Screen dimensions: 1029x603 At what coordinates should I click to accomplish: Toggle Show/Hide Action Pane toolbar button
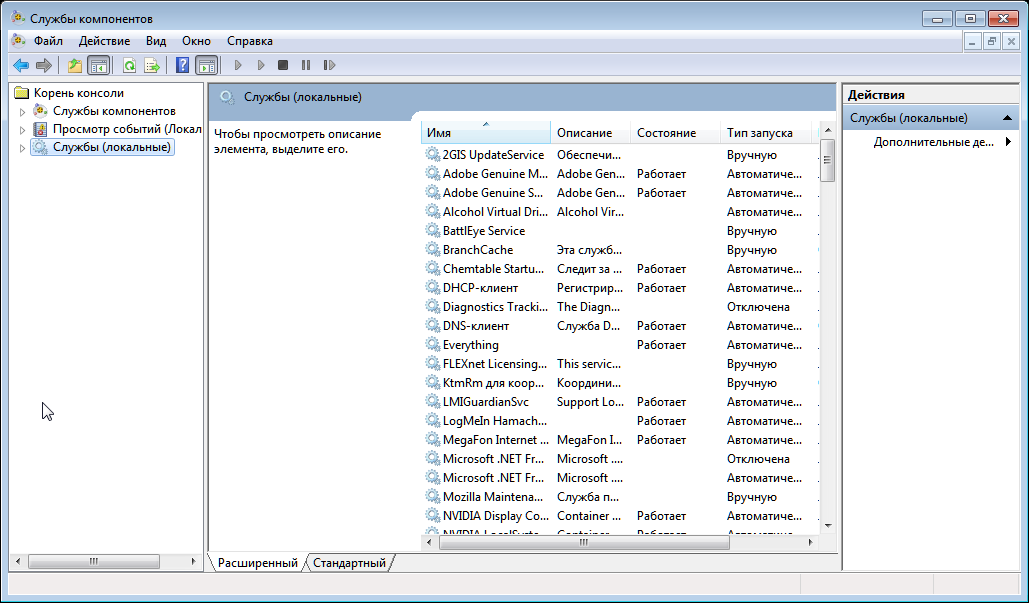coord(206,65)
